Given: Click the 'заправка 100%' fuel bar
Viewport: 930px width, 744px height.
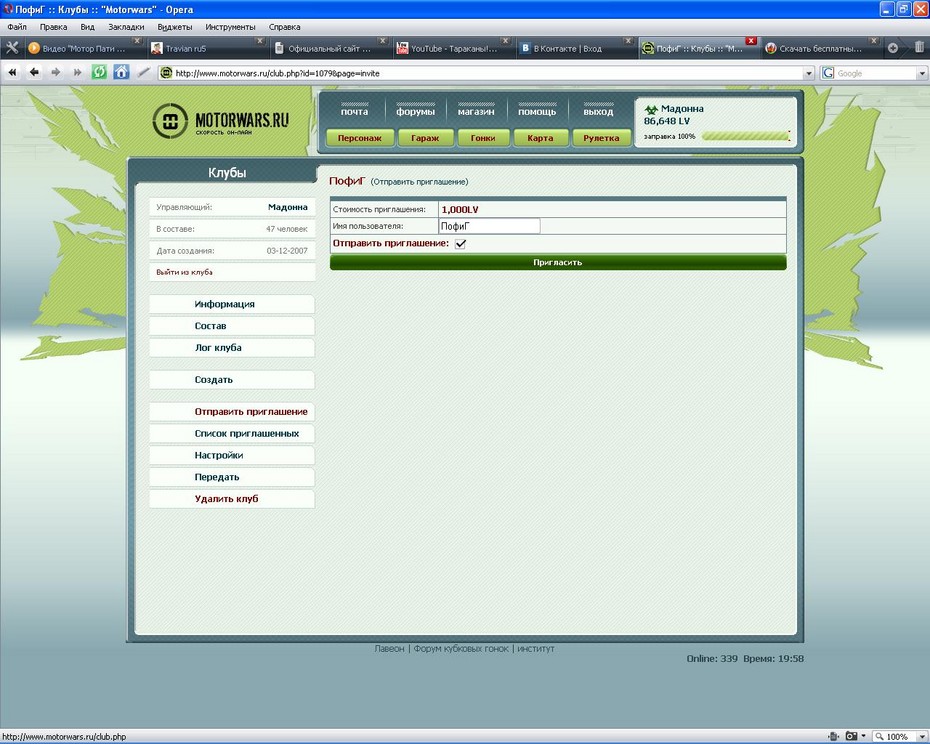Looking at the screenshot, I should tap(745, 136).
